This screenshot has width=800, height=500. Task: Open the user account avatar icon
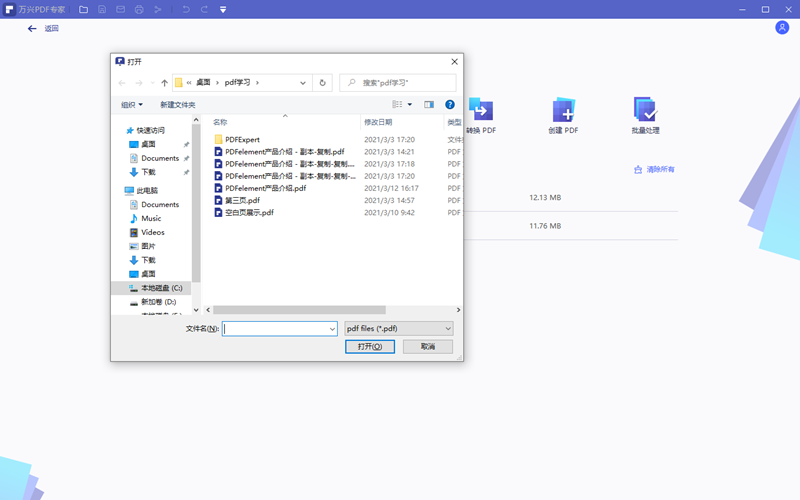pos(782,28)
